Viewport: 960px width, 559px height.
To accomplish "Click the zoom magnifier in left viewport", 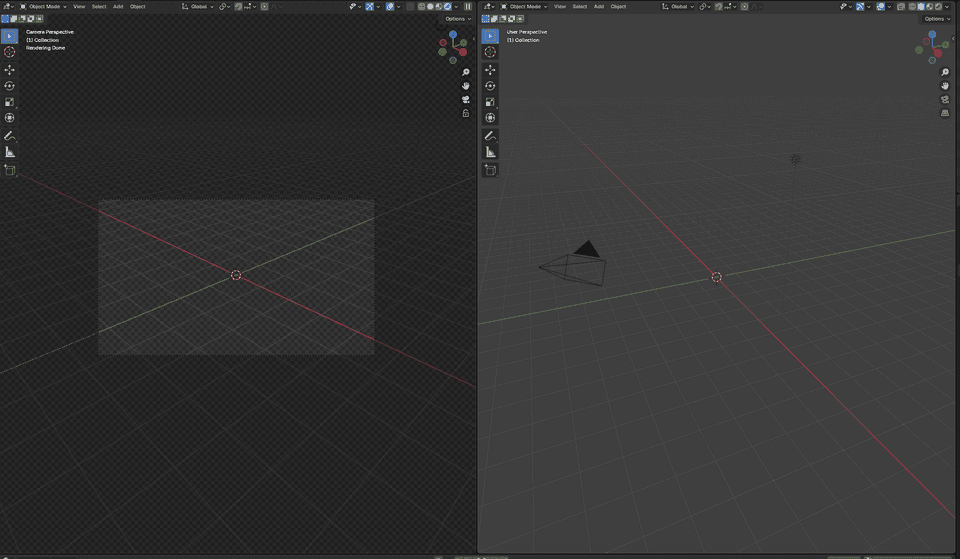I will 465,72.
